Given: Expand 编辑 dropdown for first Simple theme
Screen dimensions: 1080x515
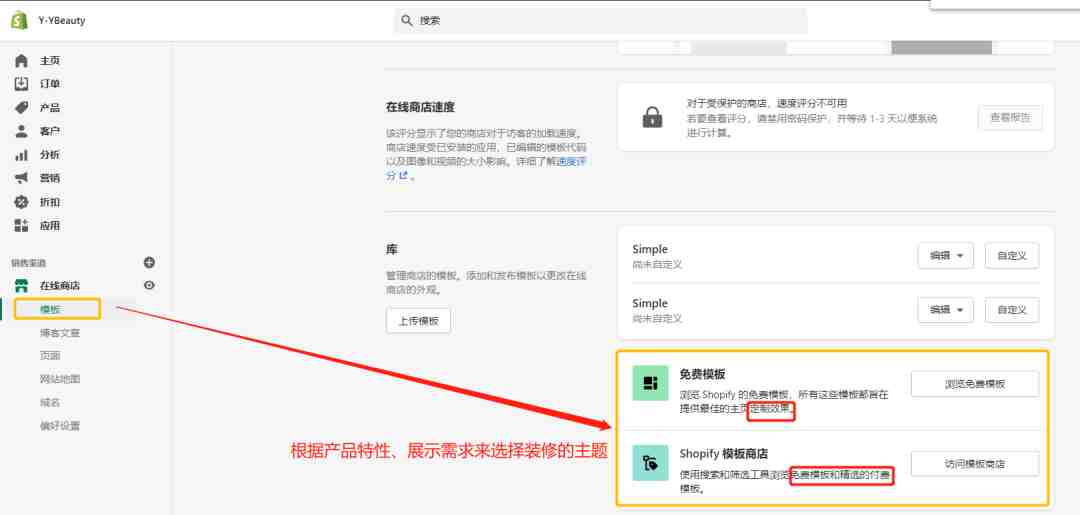Looking at the screenshot, I should (x=946, y=255).
